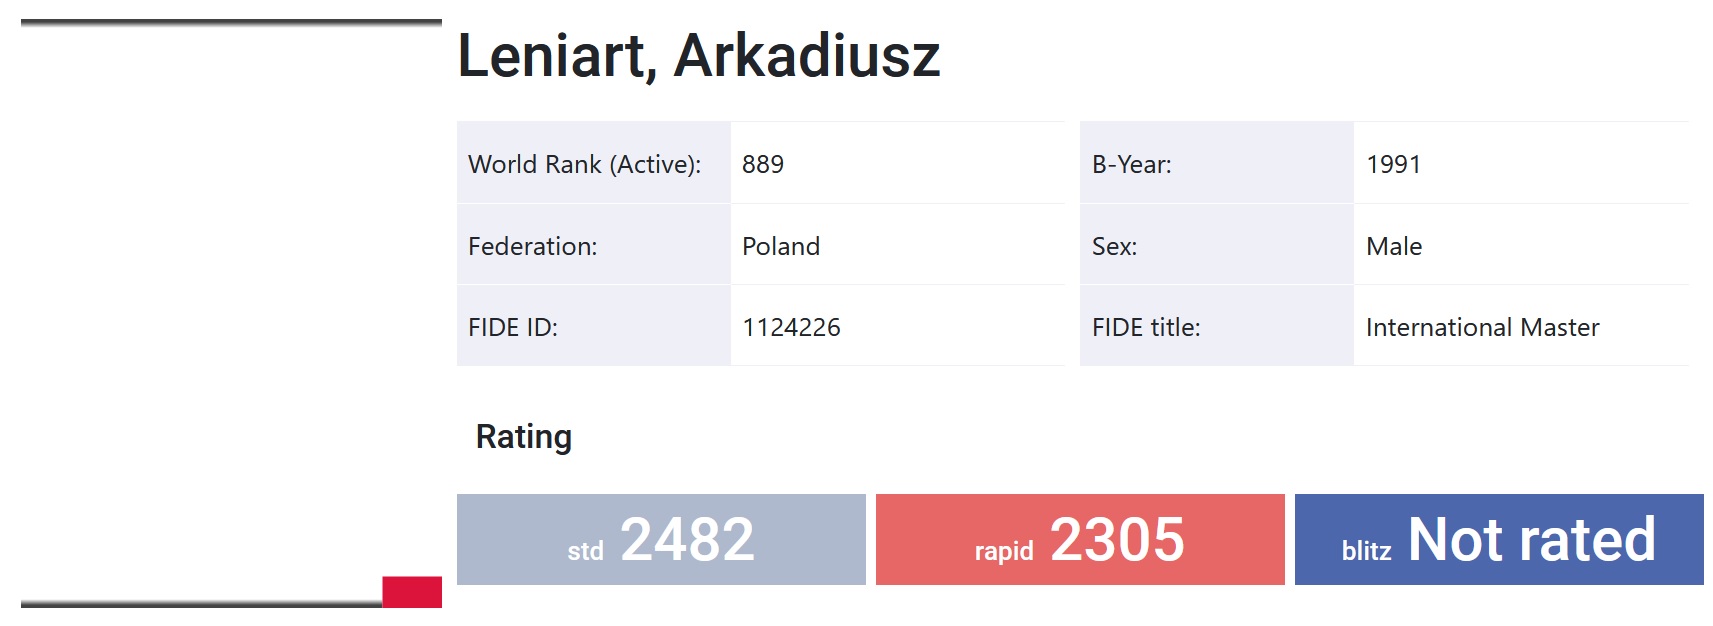Click the std label in rating box
The height and width of the screenshot is (626, 1713).
pyautogui.click(x=586, y=551)
